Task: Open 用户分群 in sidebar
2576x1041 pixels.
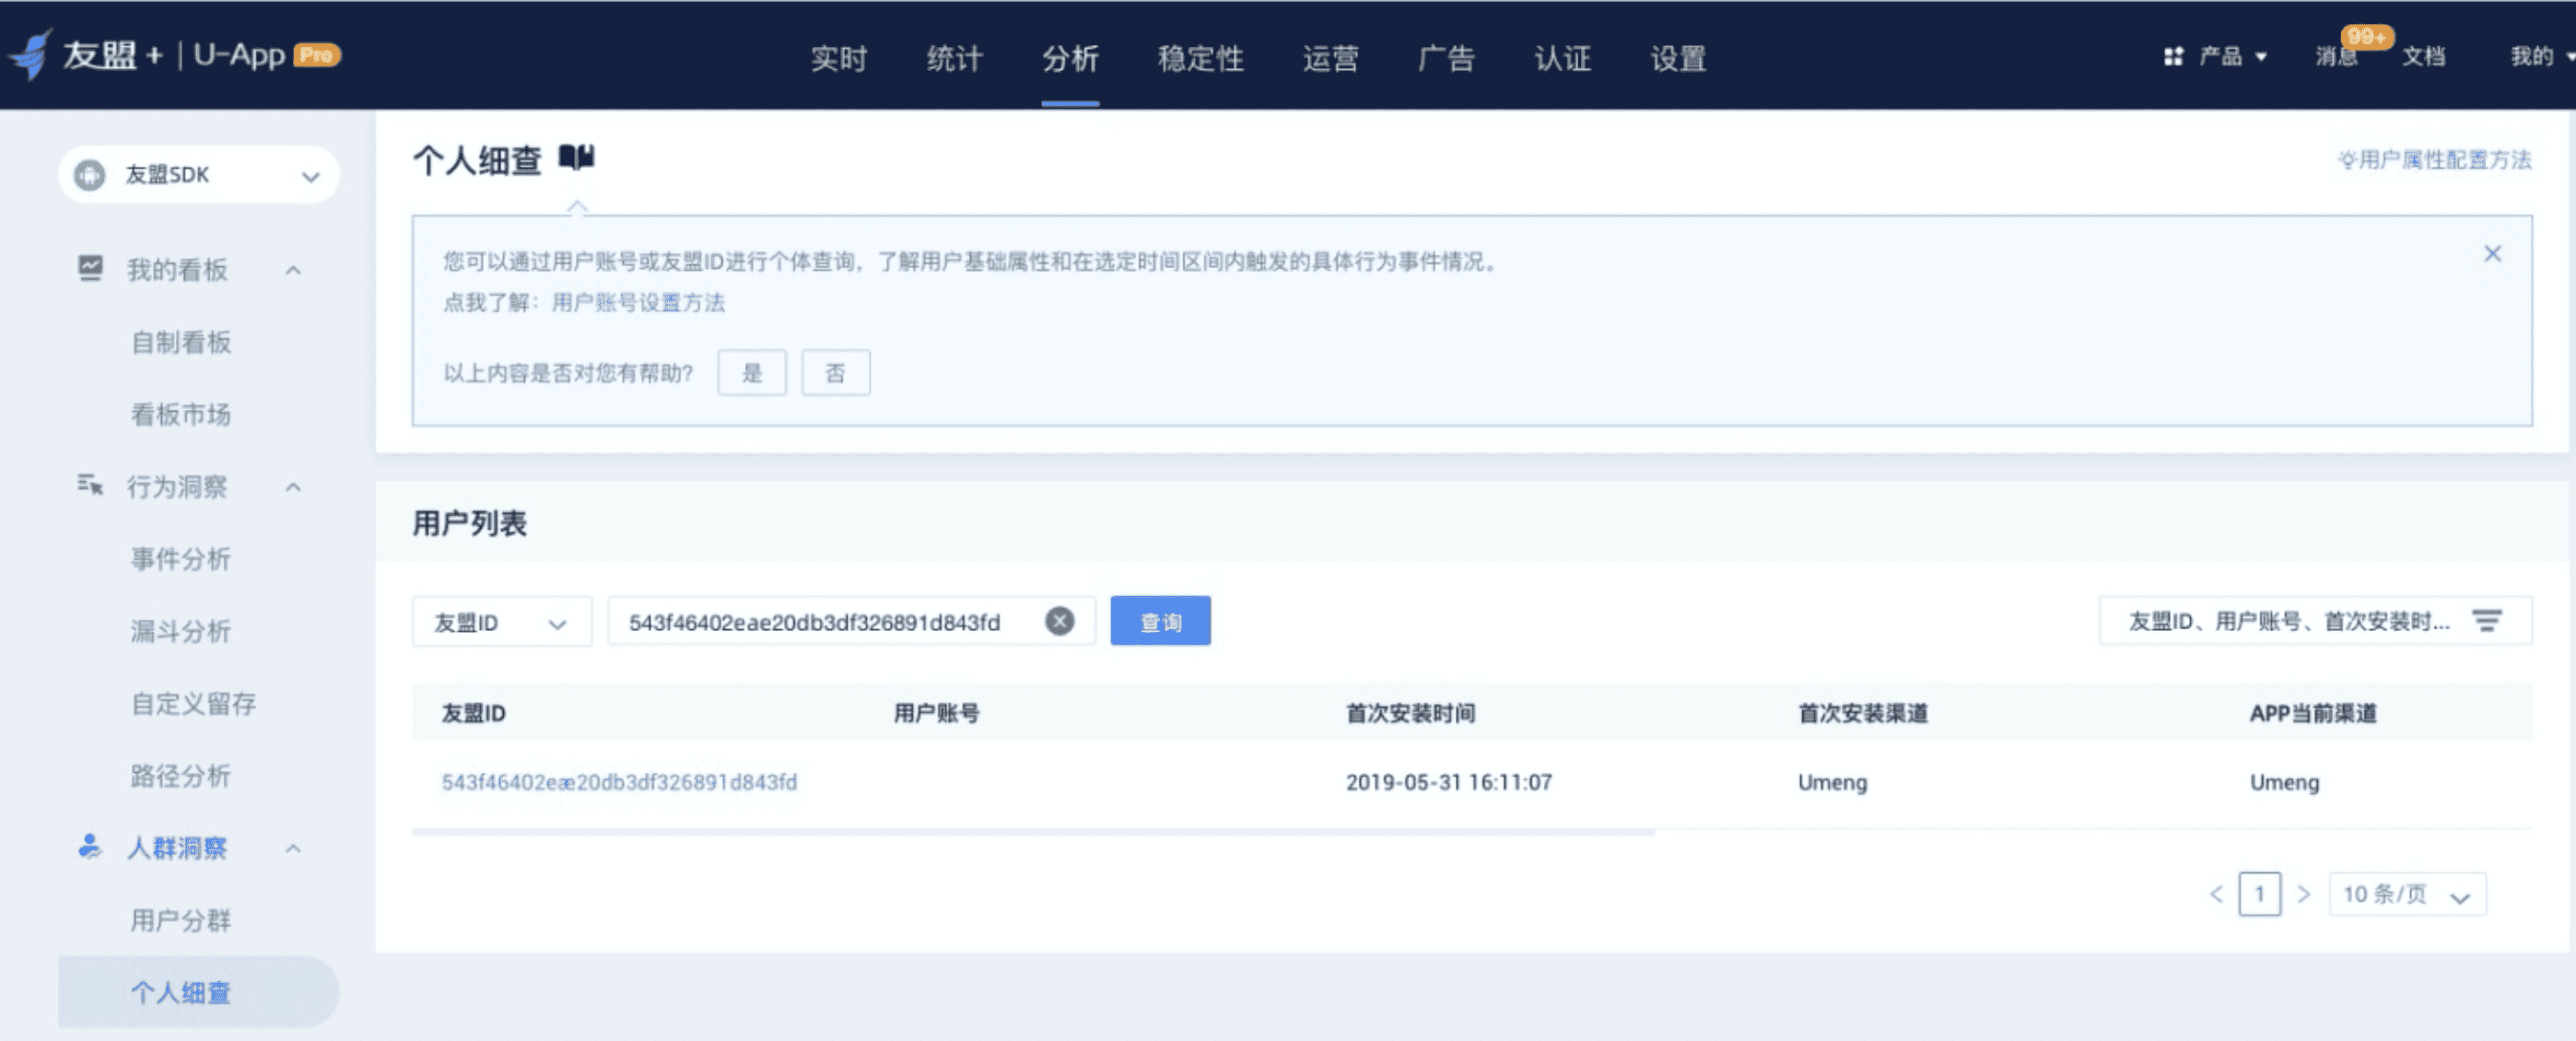Action: (181, 920)
